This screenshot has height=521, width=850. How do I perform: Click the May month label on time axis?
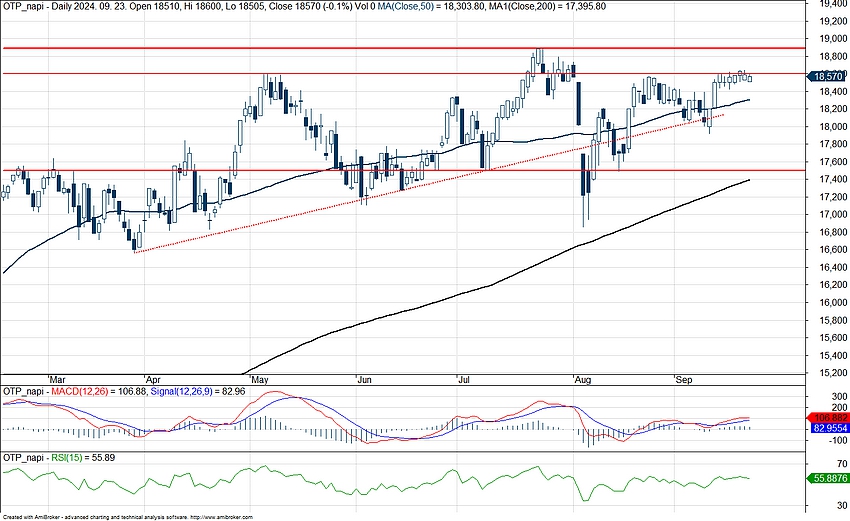click(x=260, y=380)
